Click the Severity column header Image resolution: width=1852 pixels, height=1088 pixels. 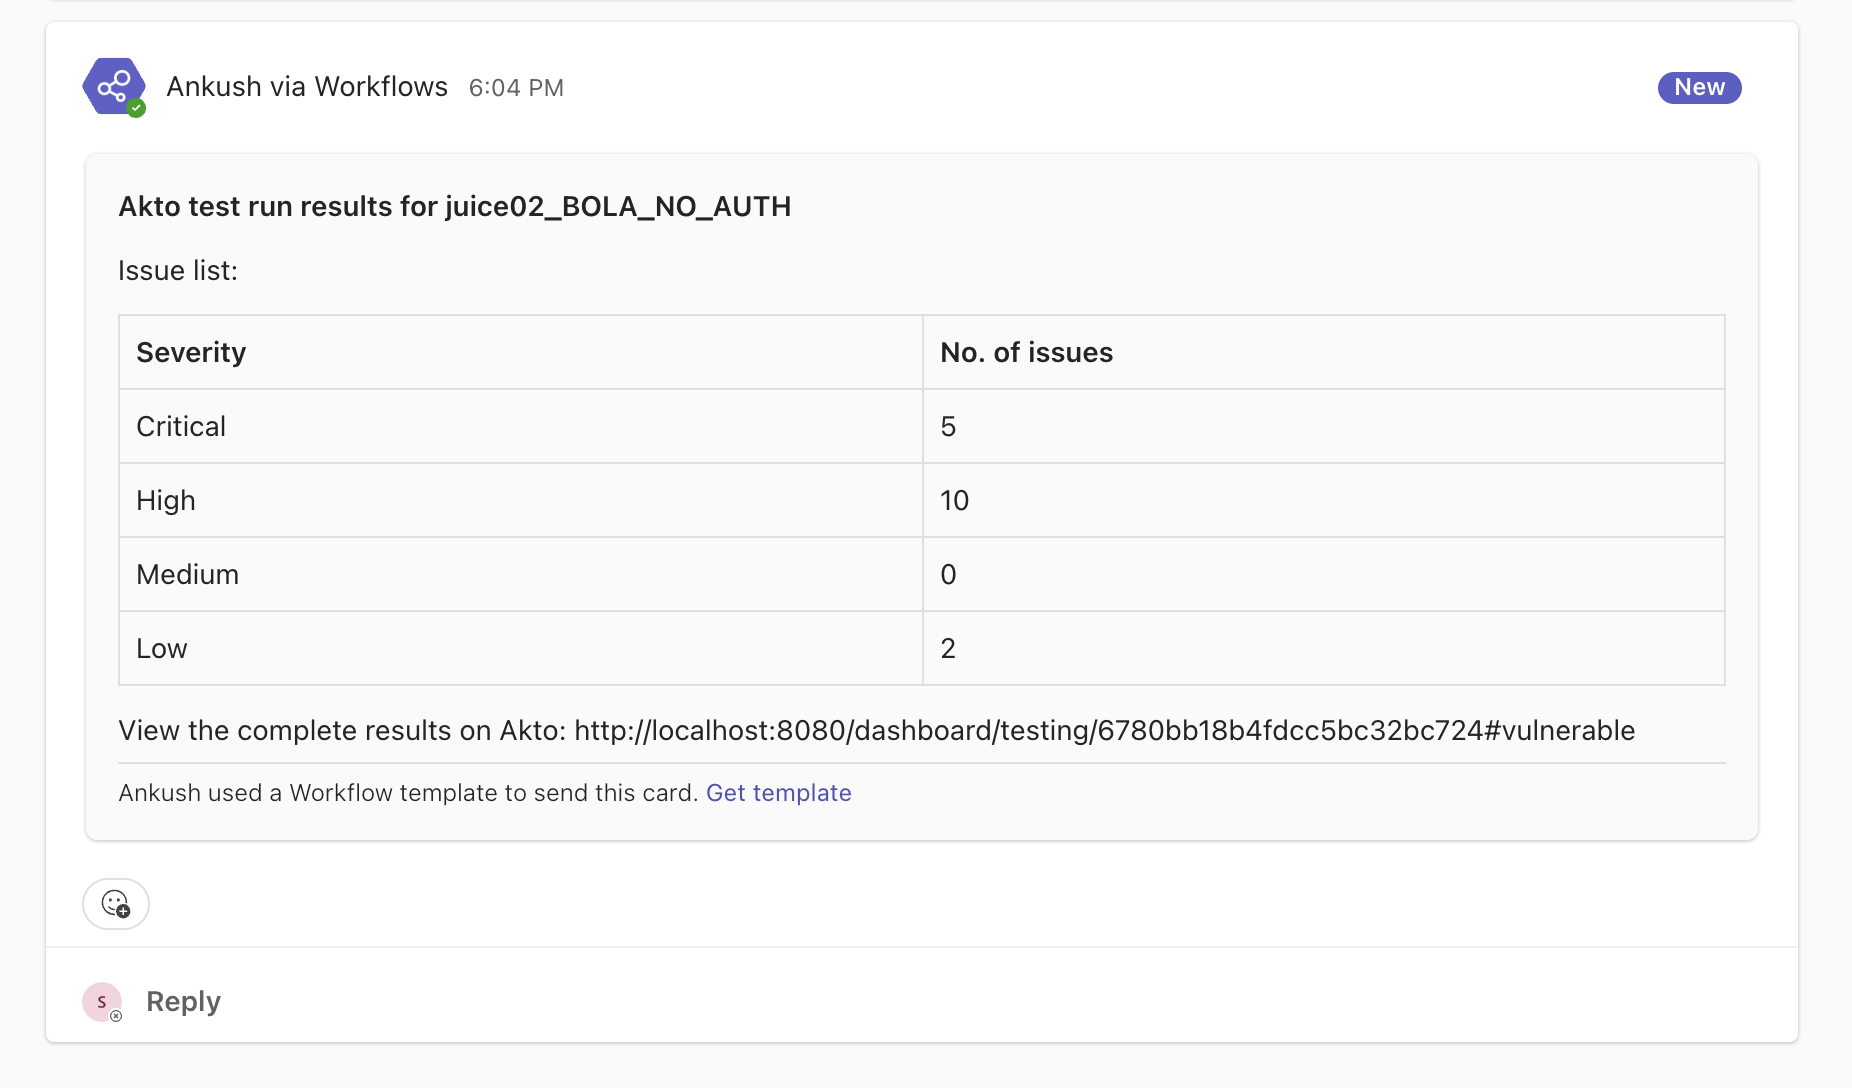pyautogui.click(x=191, y=352)
